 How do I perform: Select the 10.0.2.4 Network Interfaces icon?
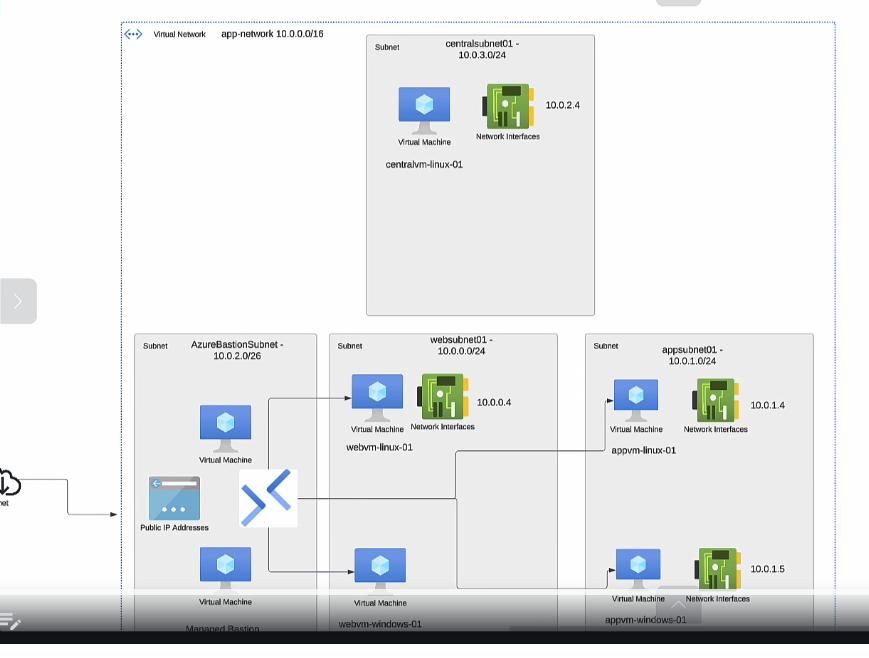pos(507,106)
